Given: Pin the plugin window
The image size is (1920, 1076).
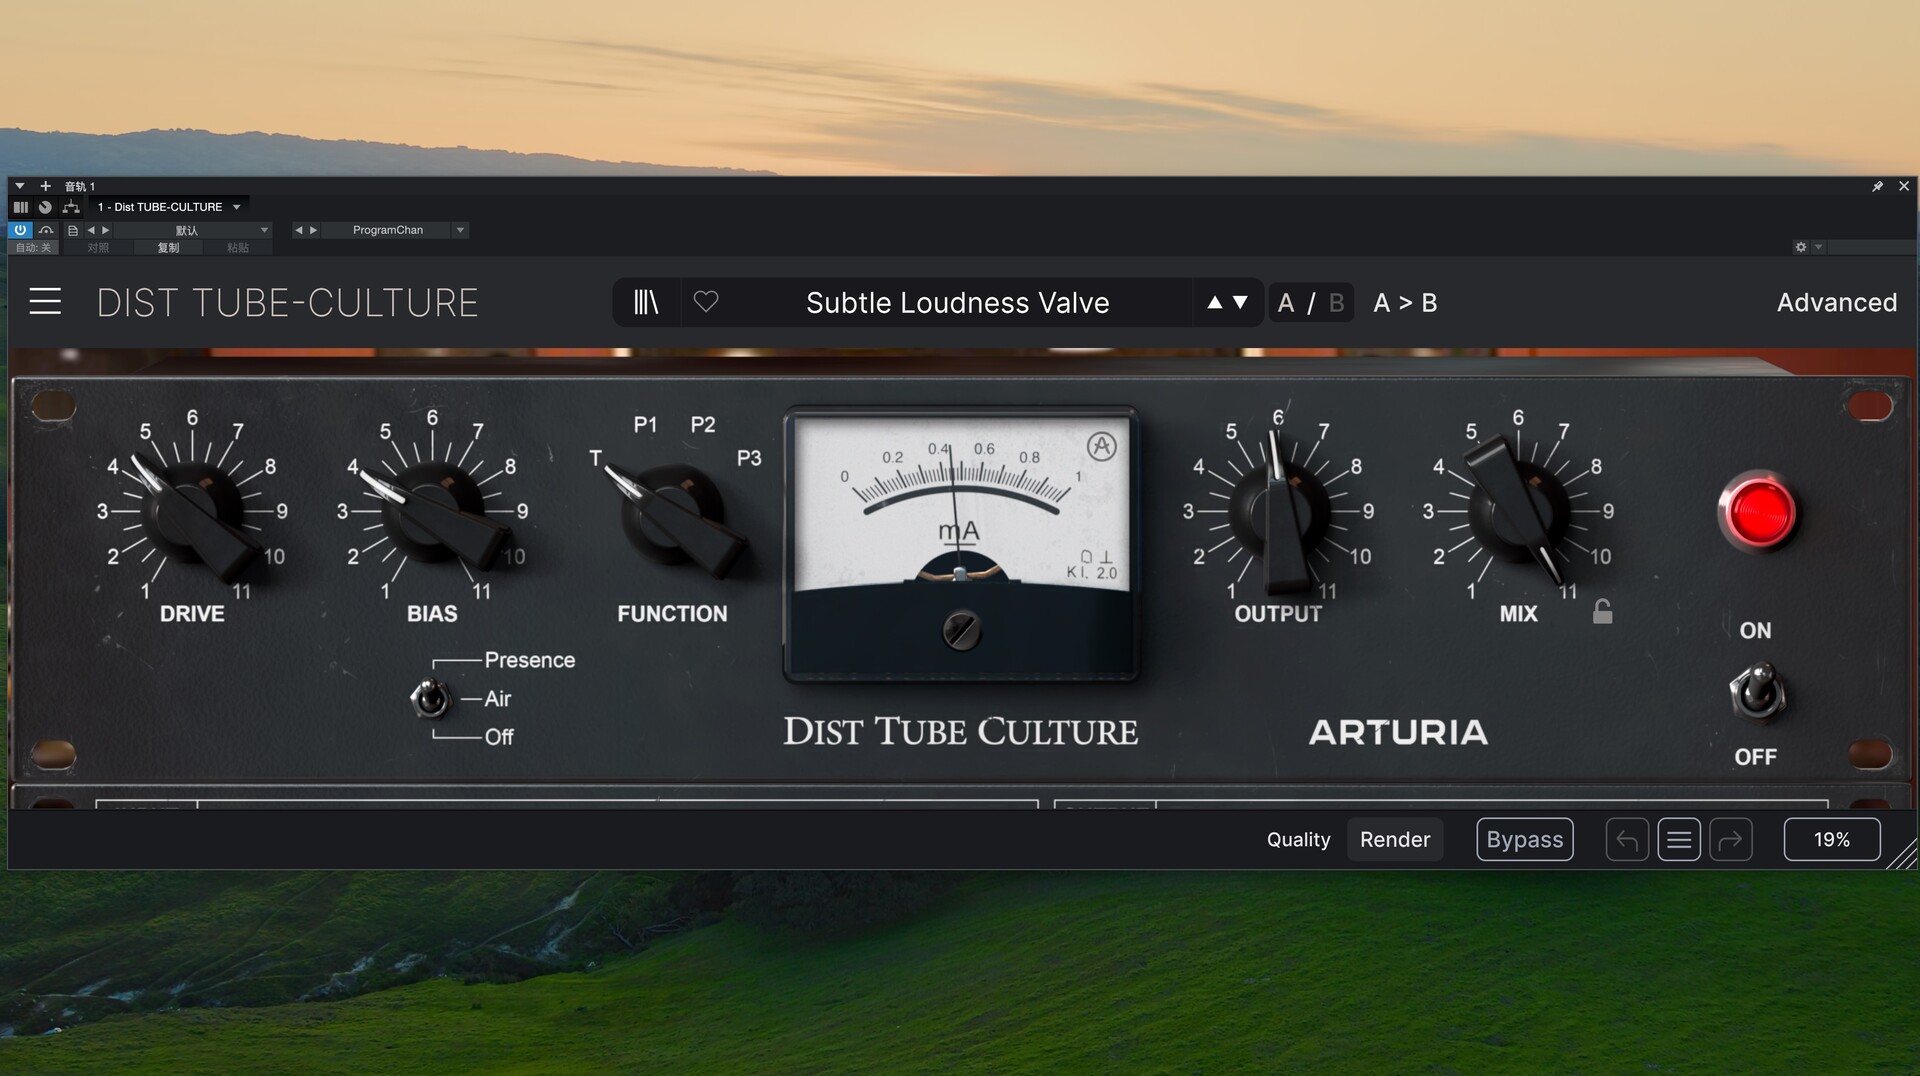Looking at the screenshot, I should tap(1877, 186).
